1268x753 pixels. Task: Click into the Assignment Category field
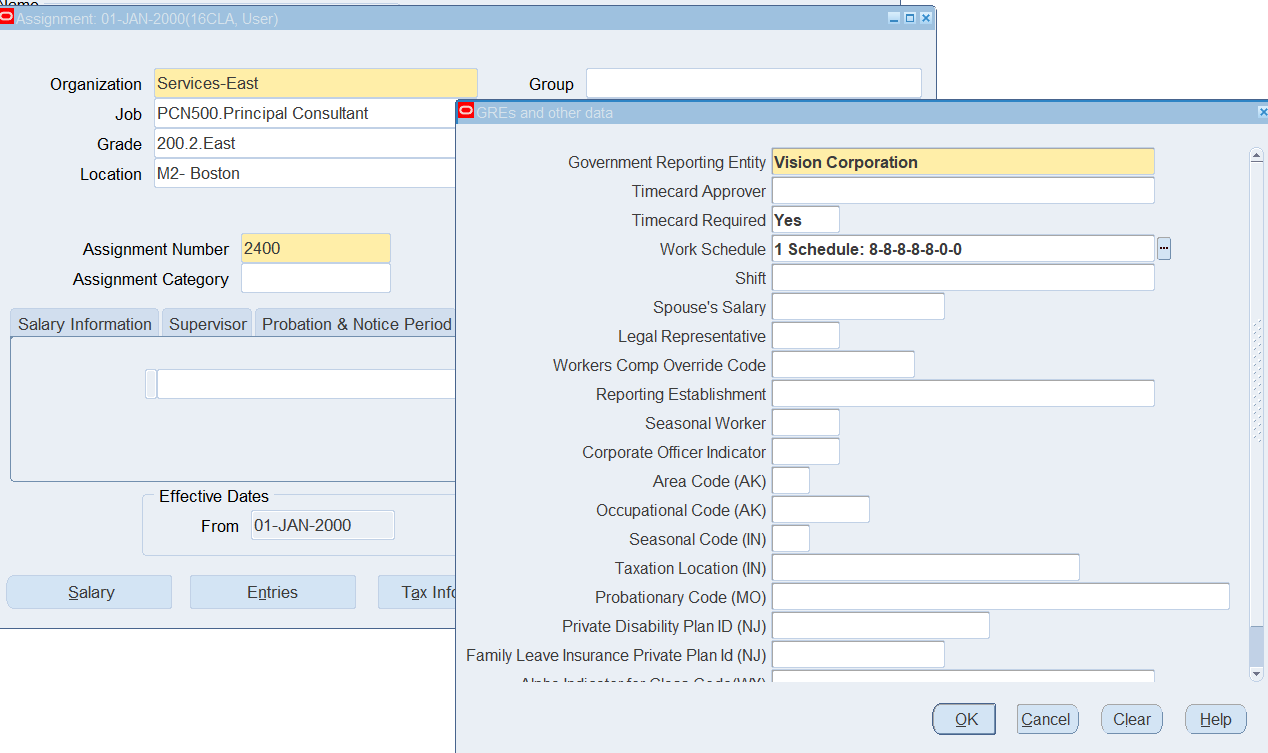[x=315, y=279]
